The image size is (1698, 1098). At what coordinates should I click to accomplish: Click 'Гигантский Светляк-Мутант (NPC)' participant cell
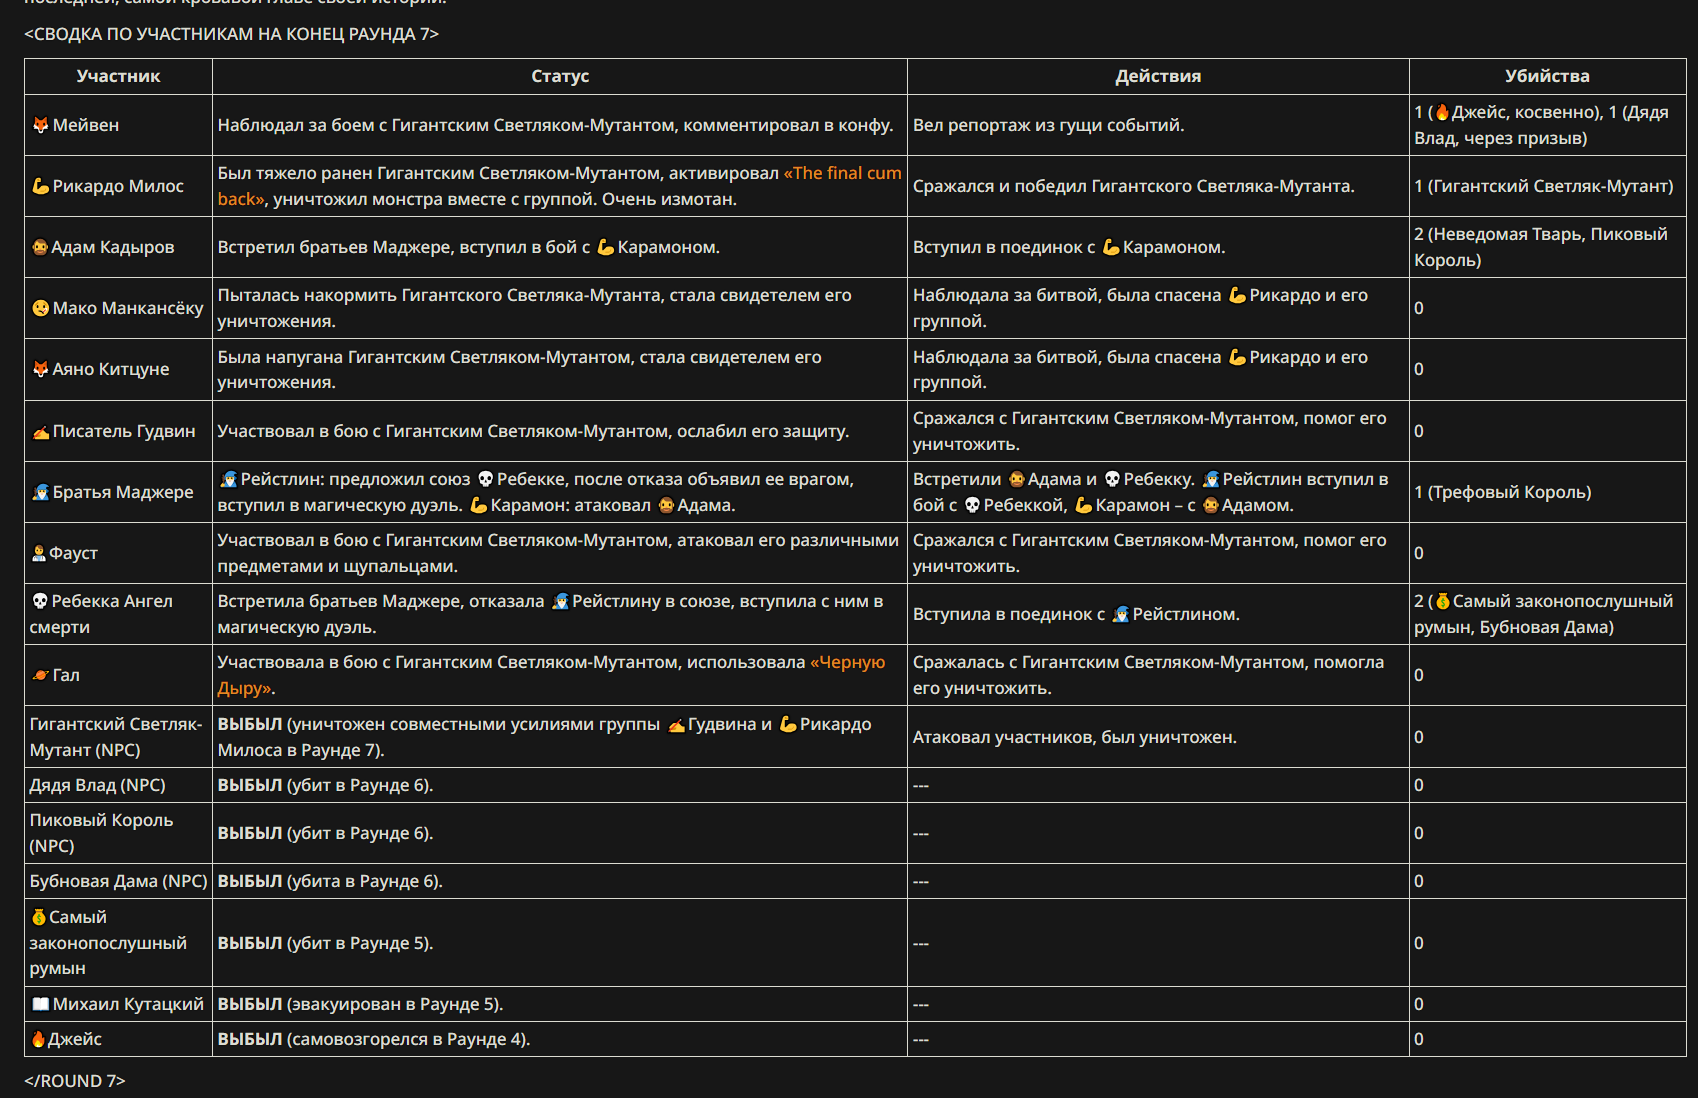(116, 737)
